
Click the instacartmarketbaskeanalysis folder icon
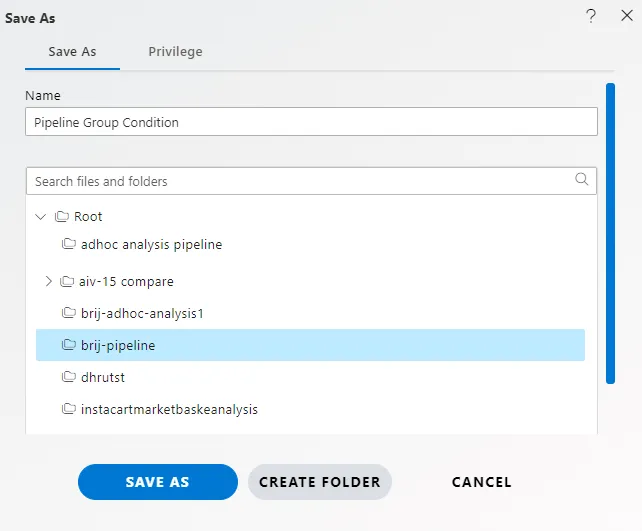[x=69, y=409]
